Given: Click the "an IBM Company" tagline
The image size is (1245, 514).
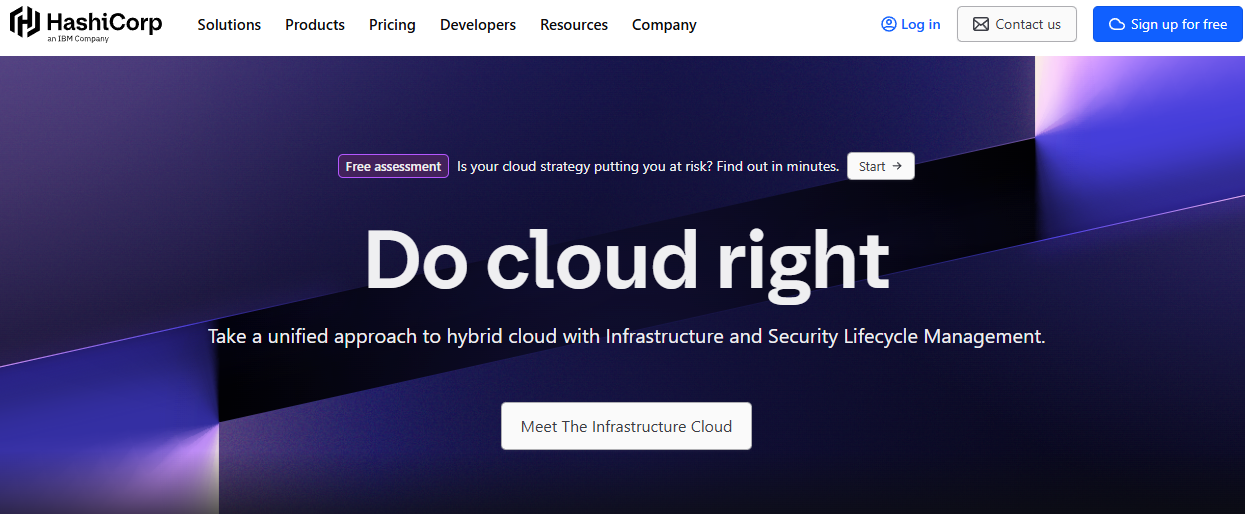Looking at the screenshot, I should point(78,39).
